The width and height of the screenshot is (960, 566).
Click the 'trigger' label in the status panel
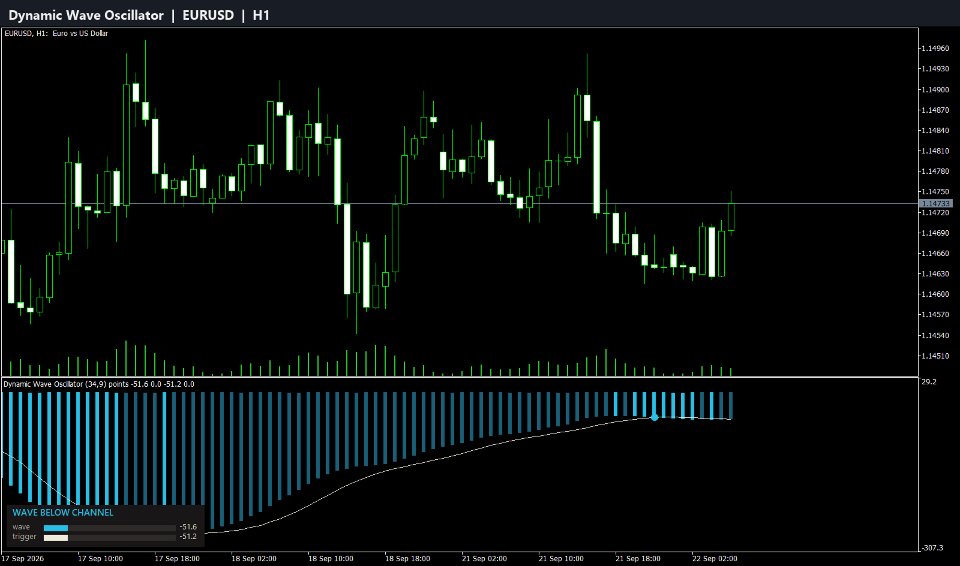pos(24,537)
